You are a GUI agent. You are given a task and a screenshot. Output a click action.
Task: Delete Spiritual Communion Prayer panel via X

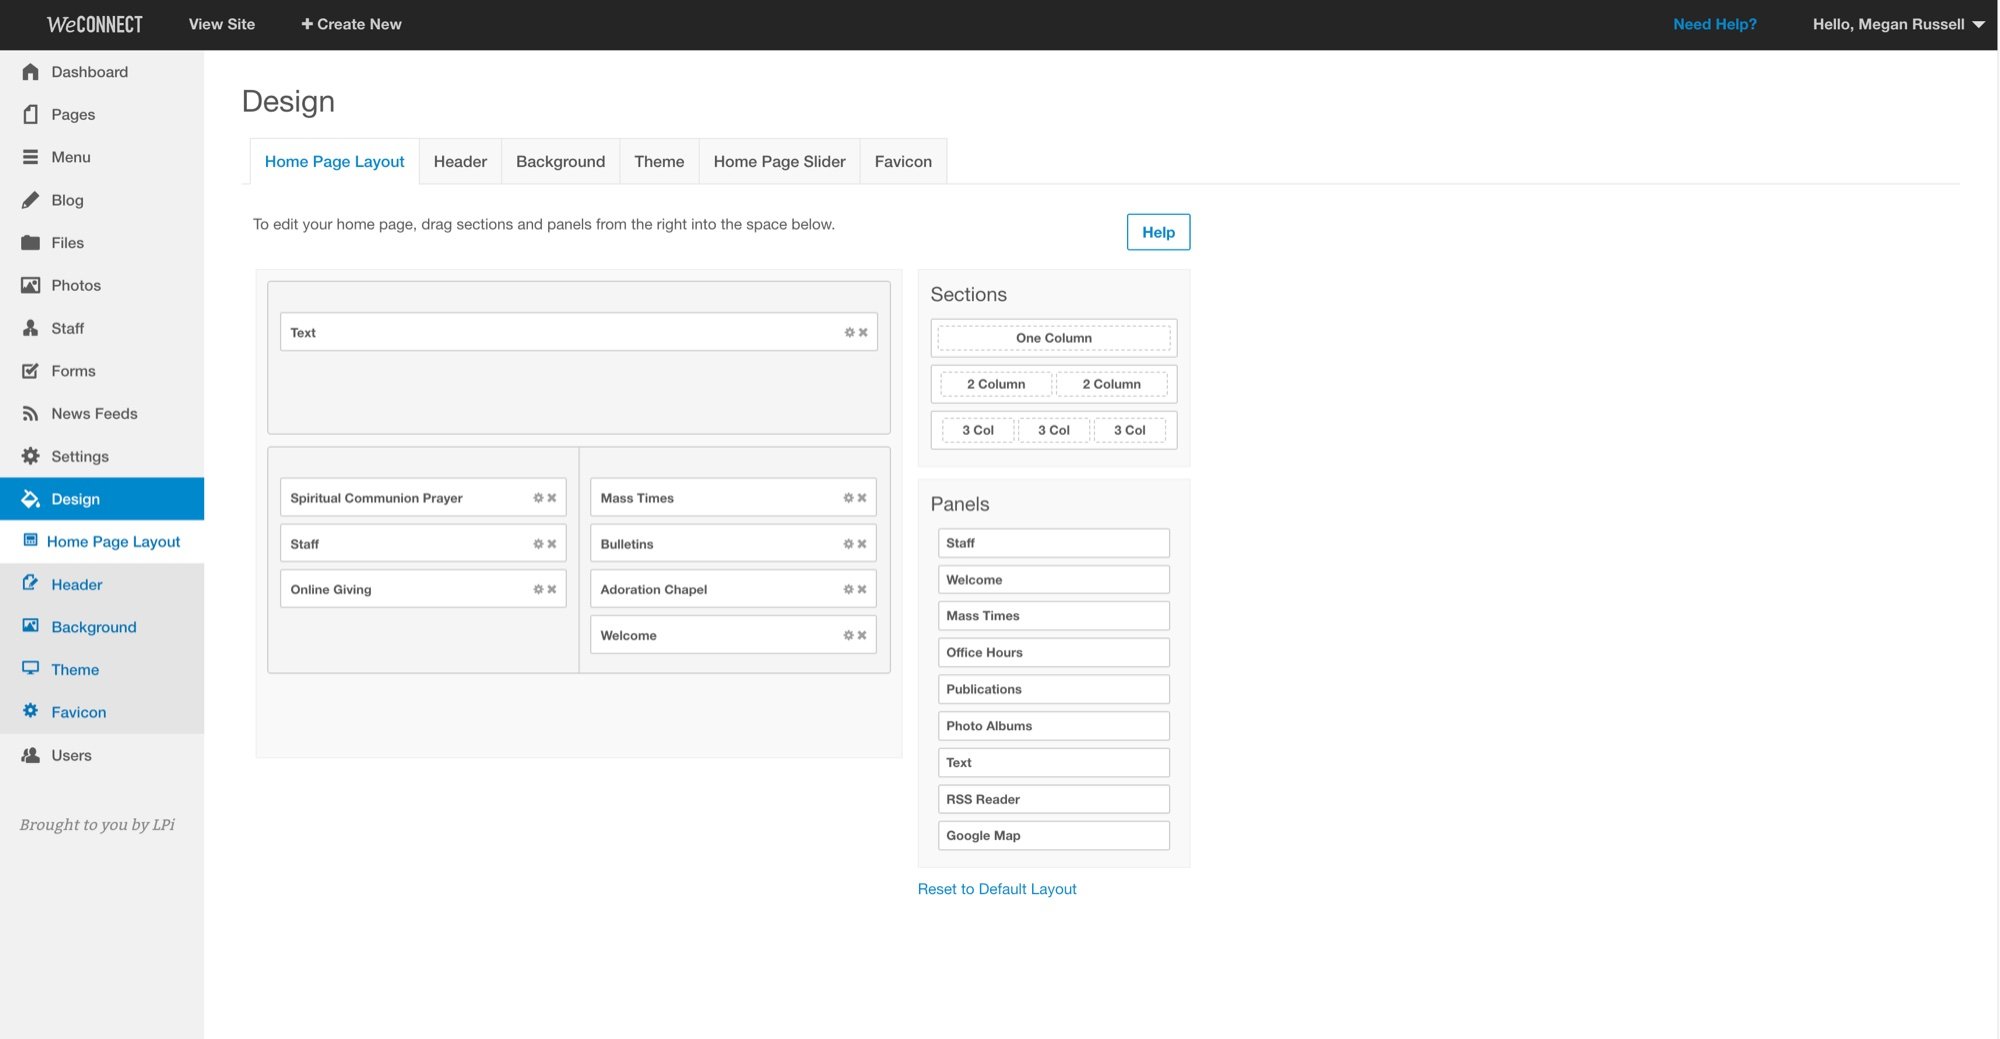coord(552,498)
